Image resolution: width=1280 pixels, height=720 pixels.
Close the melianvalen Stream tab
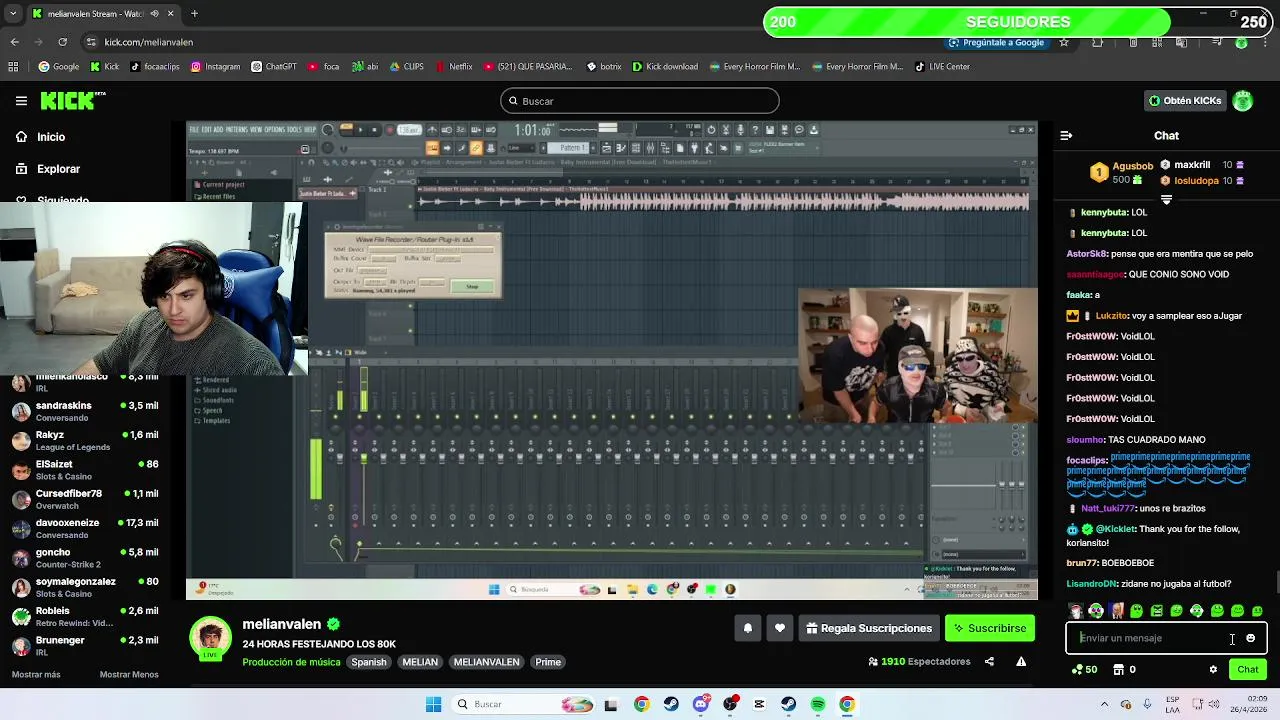tap(171, 13)
